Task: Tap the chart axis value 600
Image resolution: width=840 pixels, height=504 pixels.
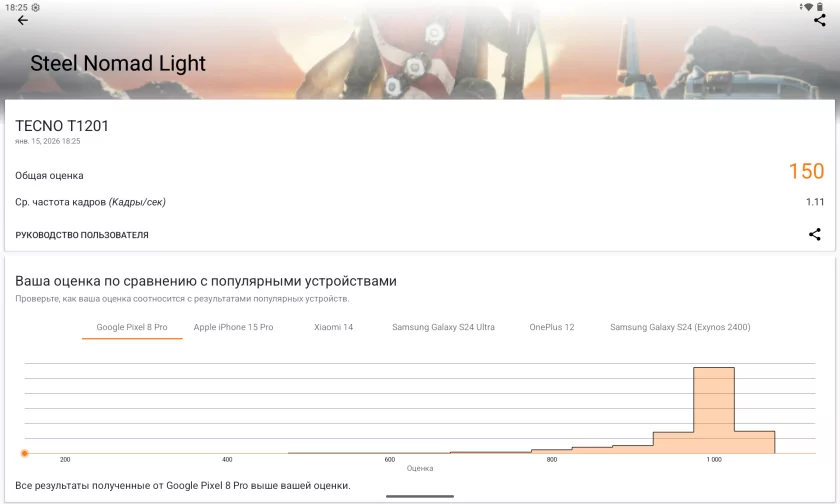Action: [x=389, y=460]
